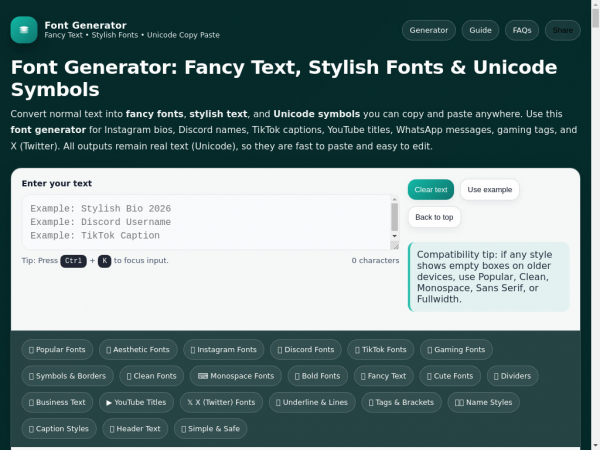Viewport: 600px width, 450px height.
Task: Go to the Simple & Safe category
Action: [x=210, y=429]
